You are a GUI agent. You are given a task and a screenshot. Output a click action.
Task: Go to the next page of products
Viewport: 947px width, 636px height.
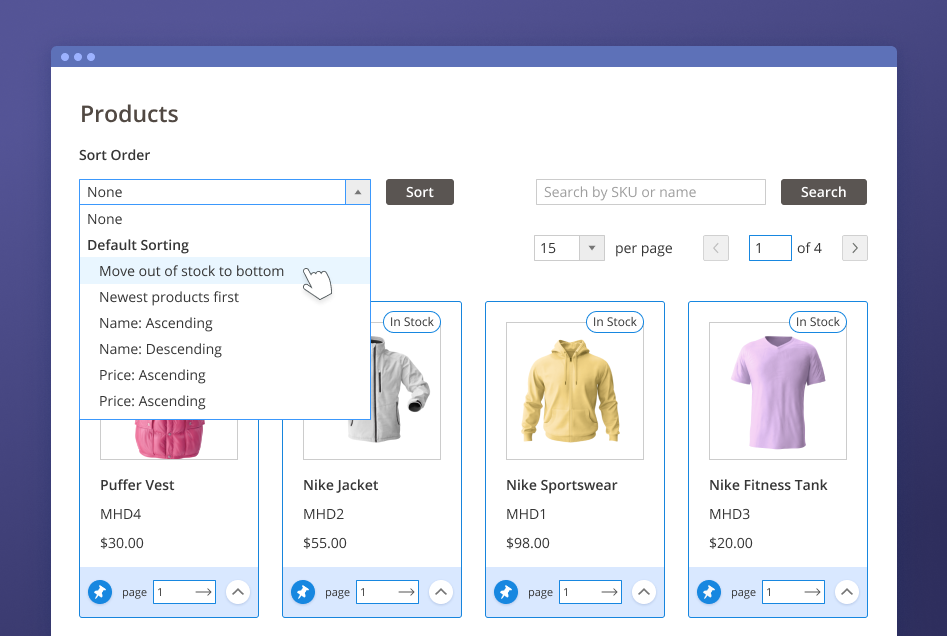click(x=854, y=248)
